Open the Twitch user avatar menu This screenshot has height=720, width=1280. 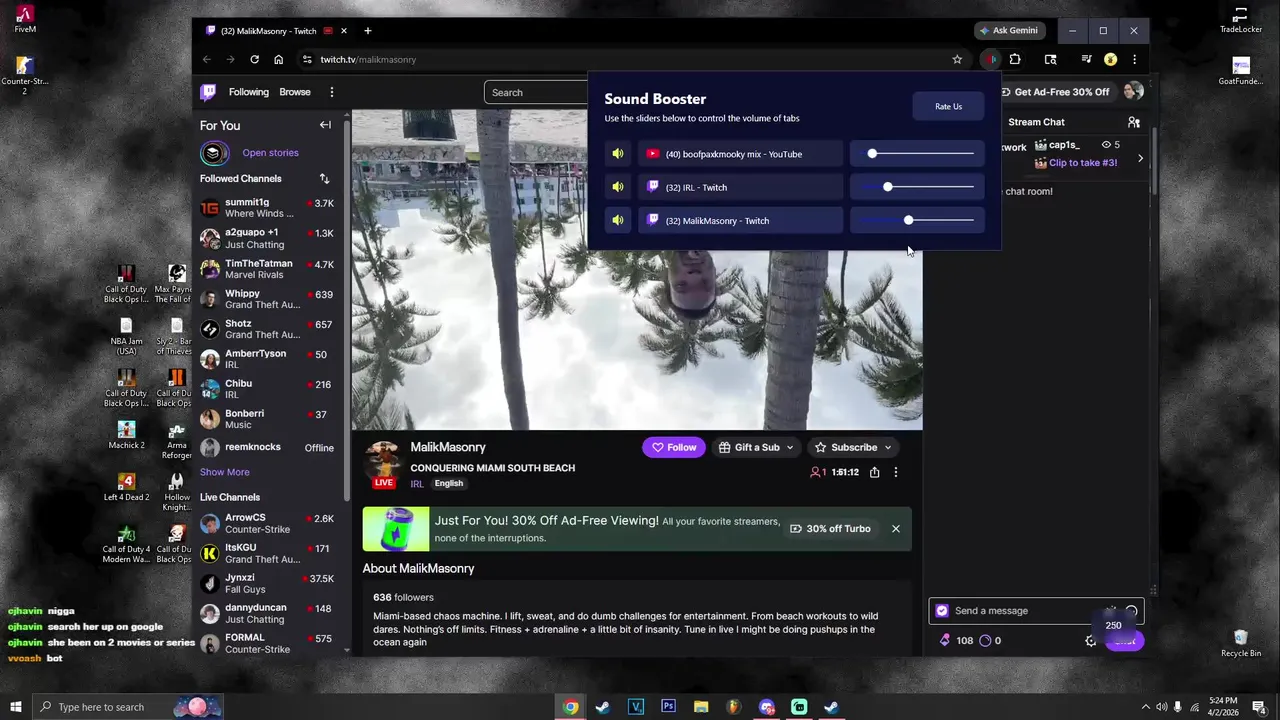click(1133, 91)
